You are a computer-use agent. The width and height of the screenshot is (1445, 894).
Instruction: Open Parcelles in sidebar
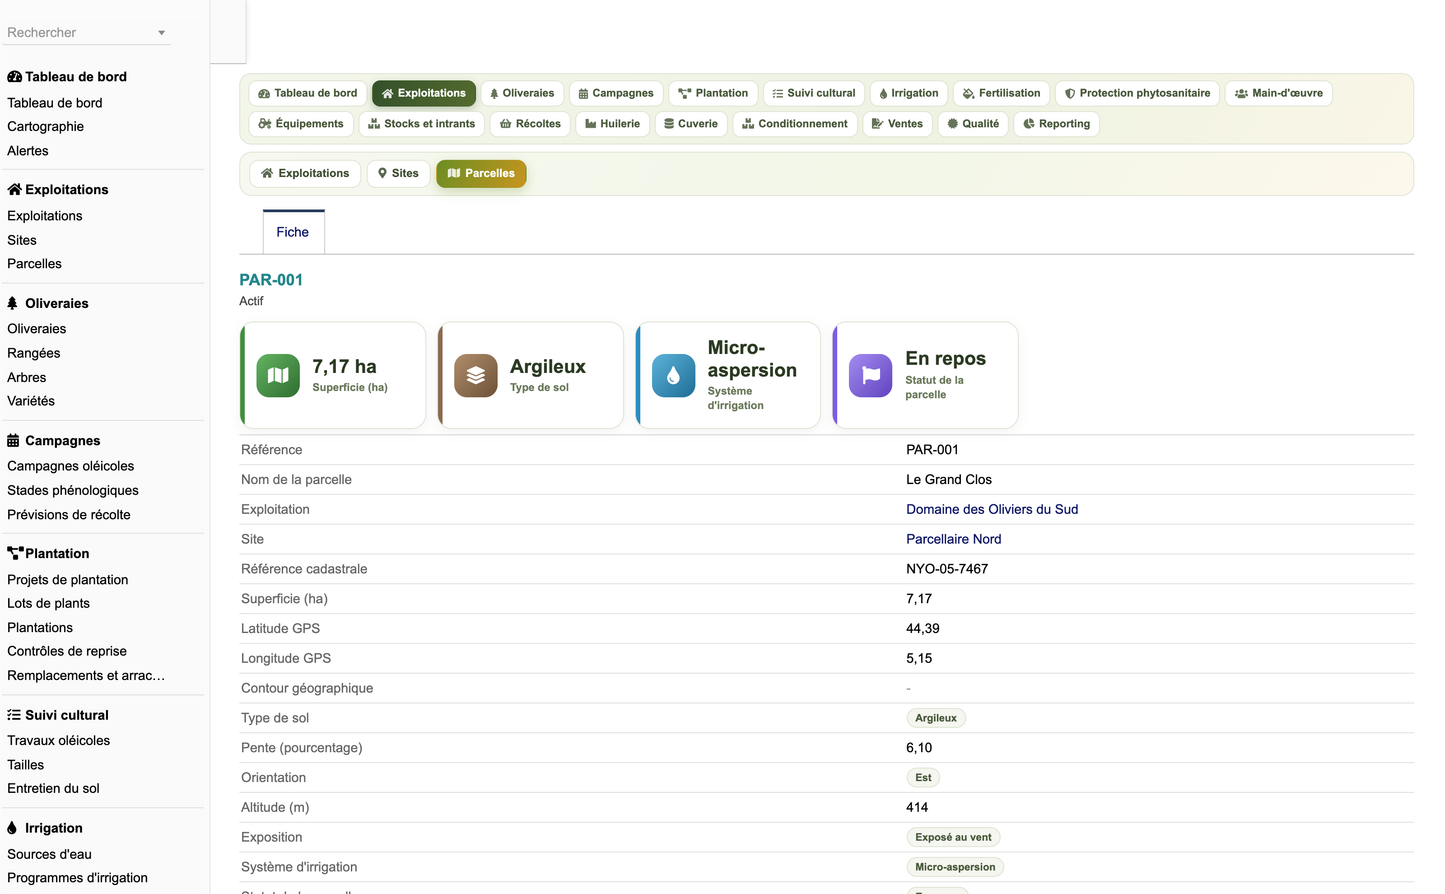click(34, 264)
